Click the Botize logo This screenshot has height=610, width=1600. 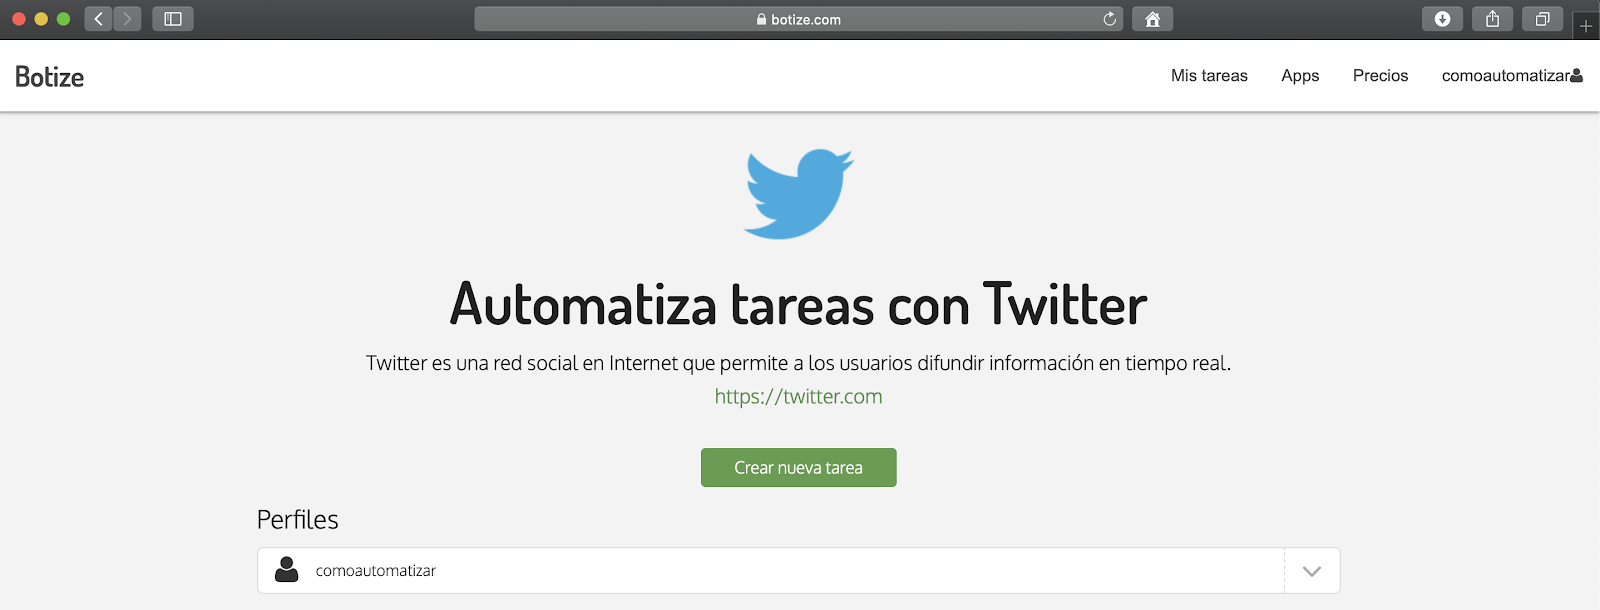pos(50,77)
